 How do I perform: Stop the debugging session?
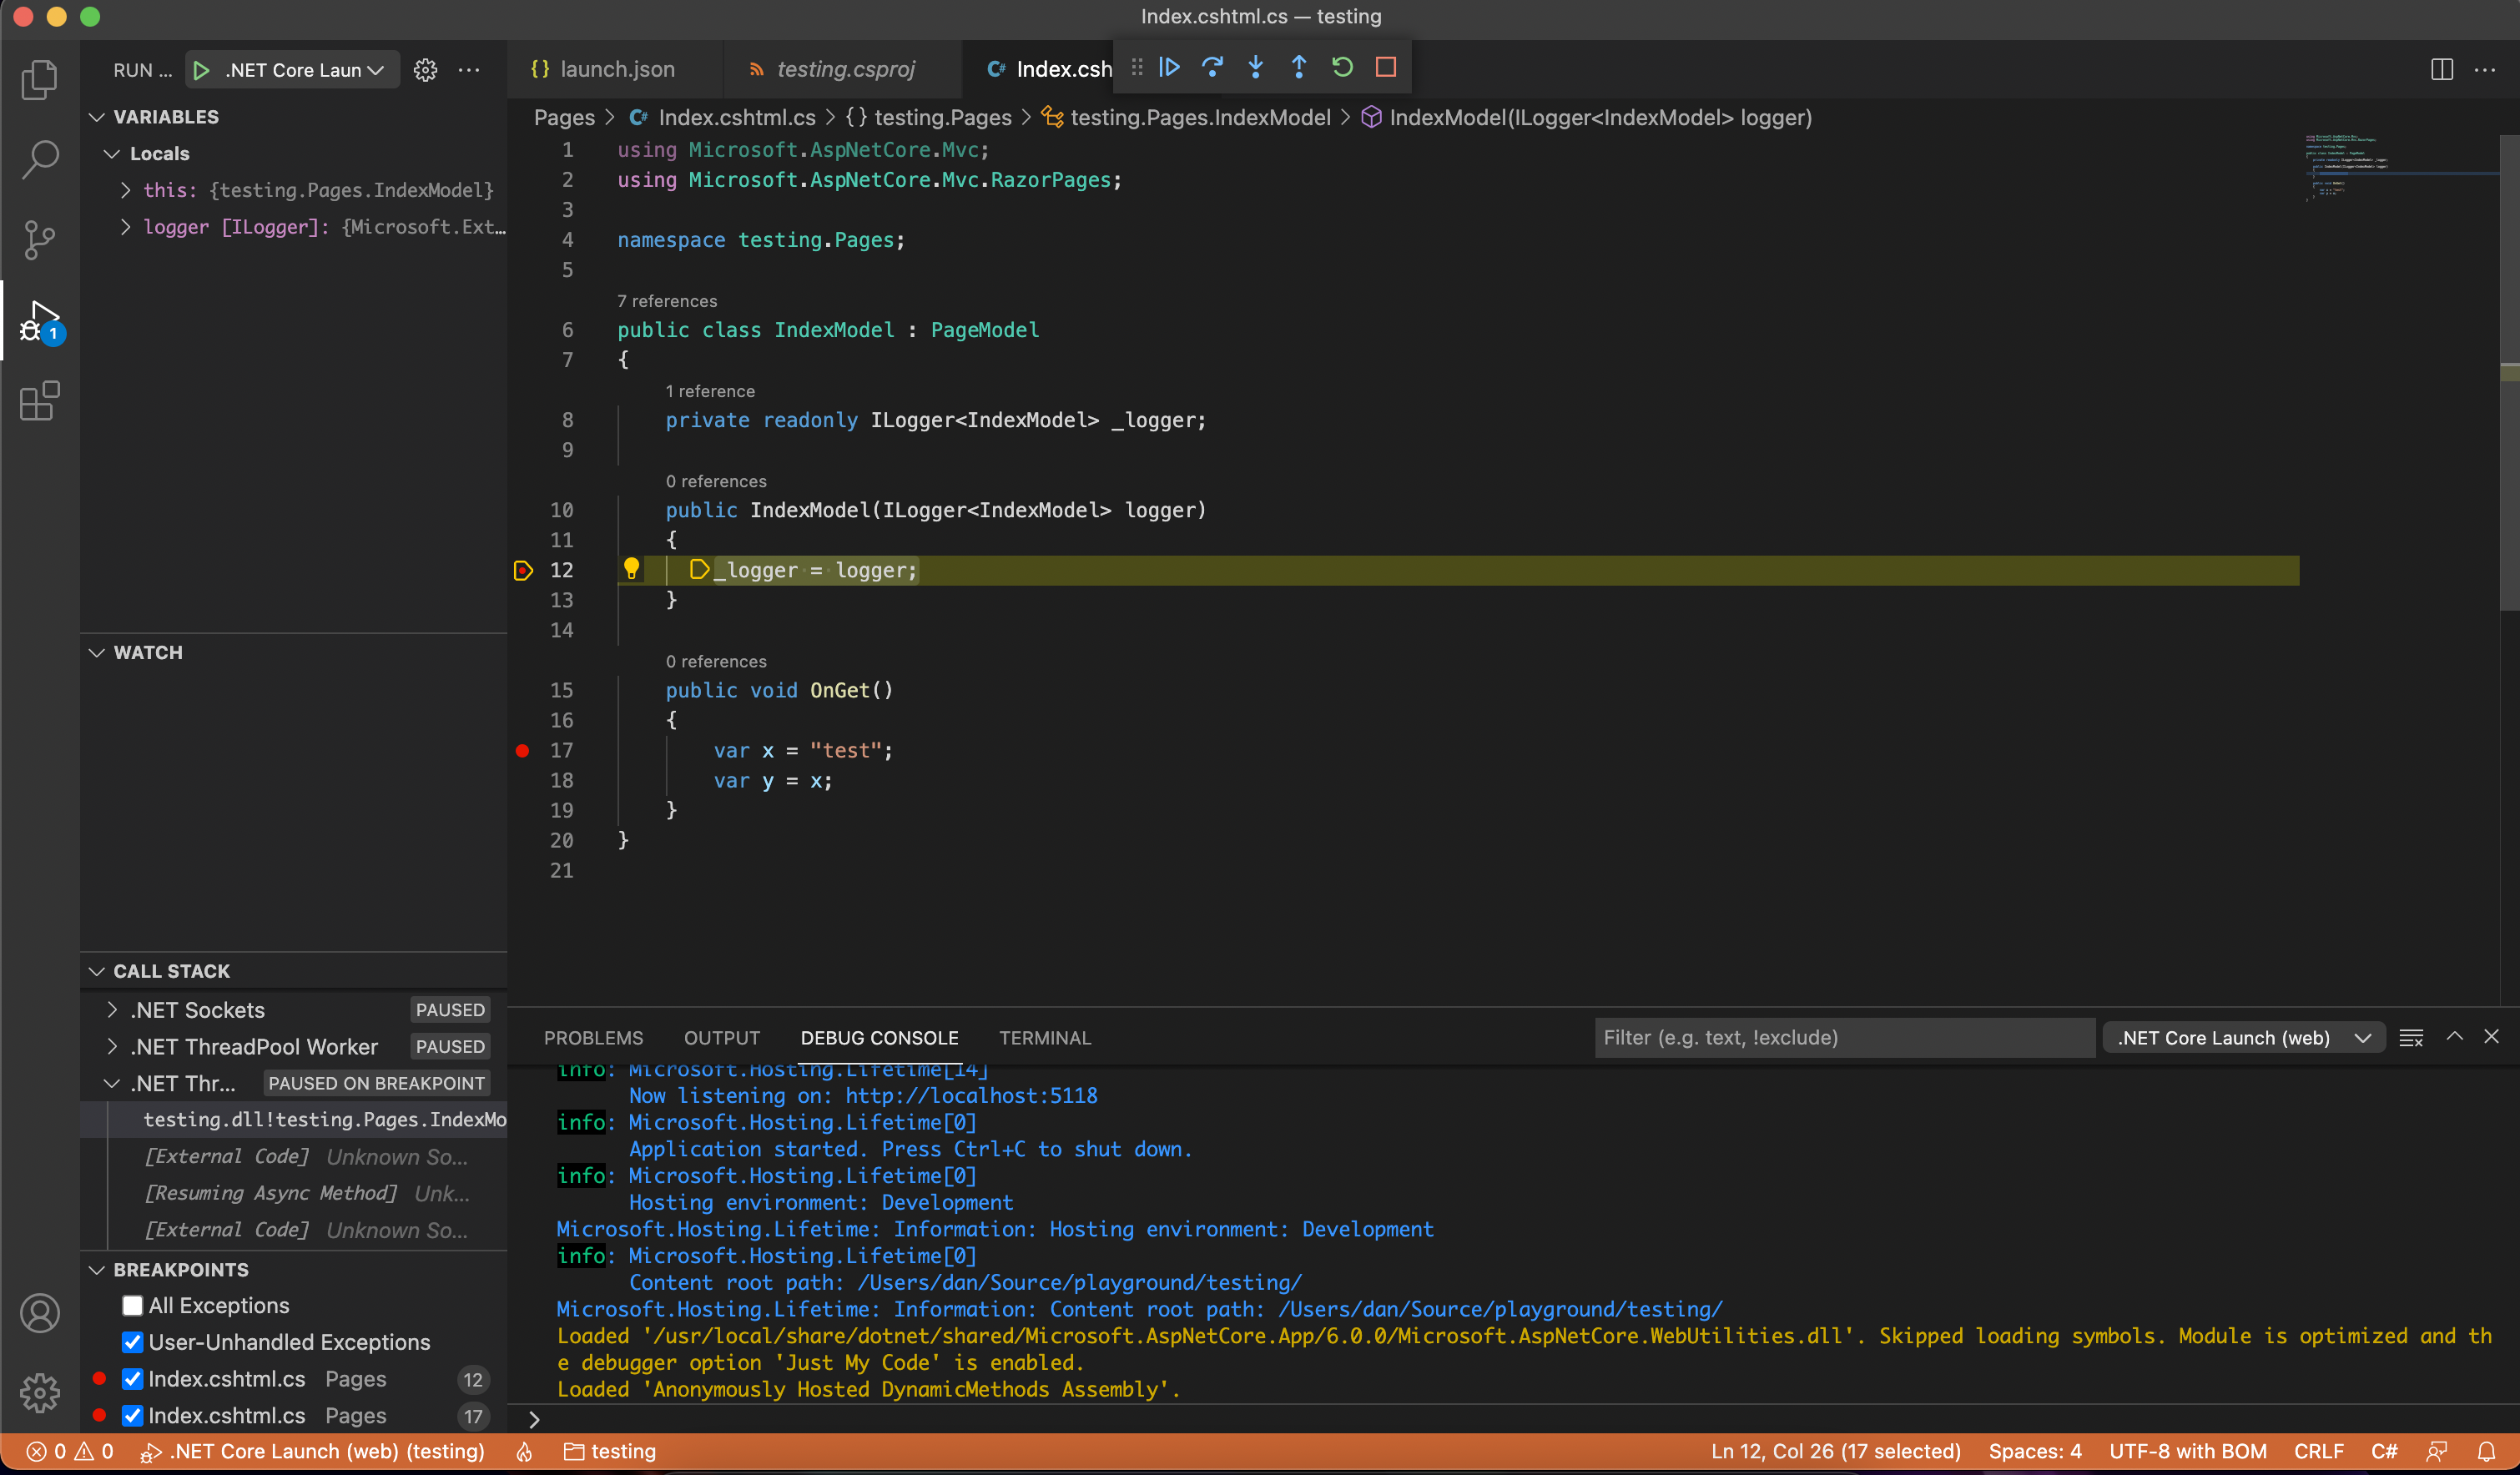(1385, 67)
